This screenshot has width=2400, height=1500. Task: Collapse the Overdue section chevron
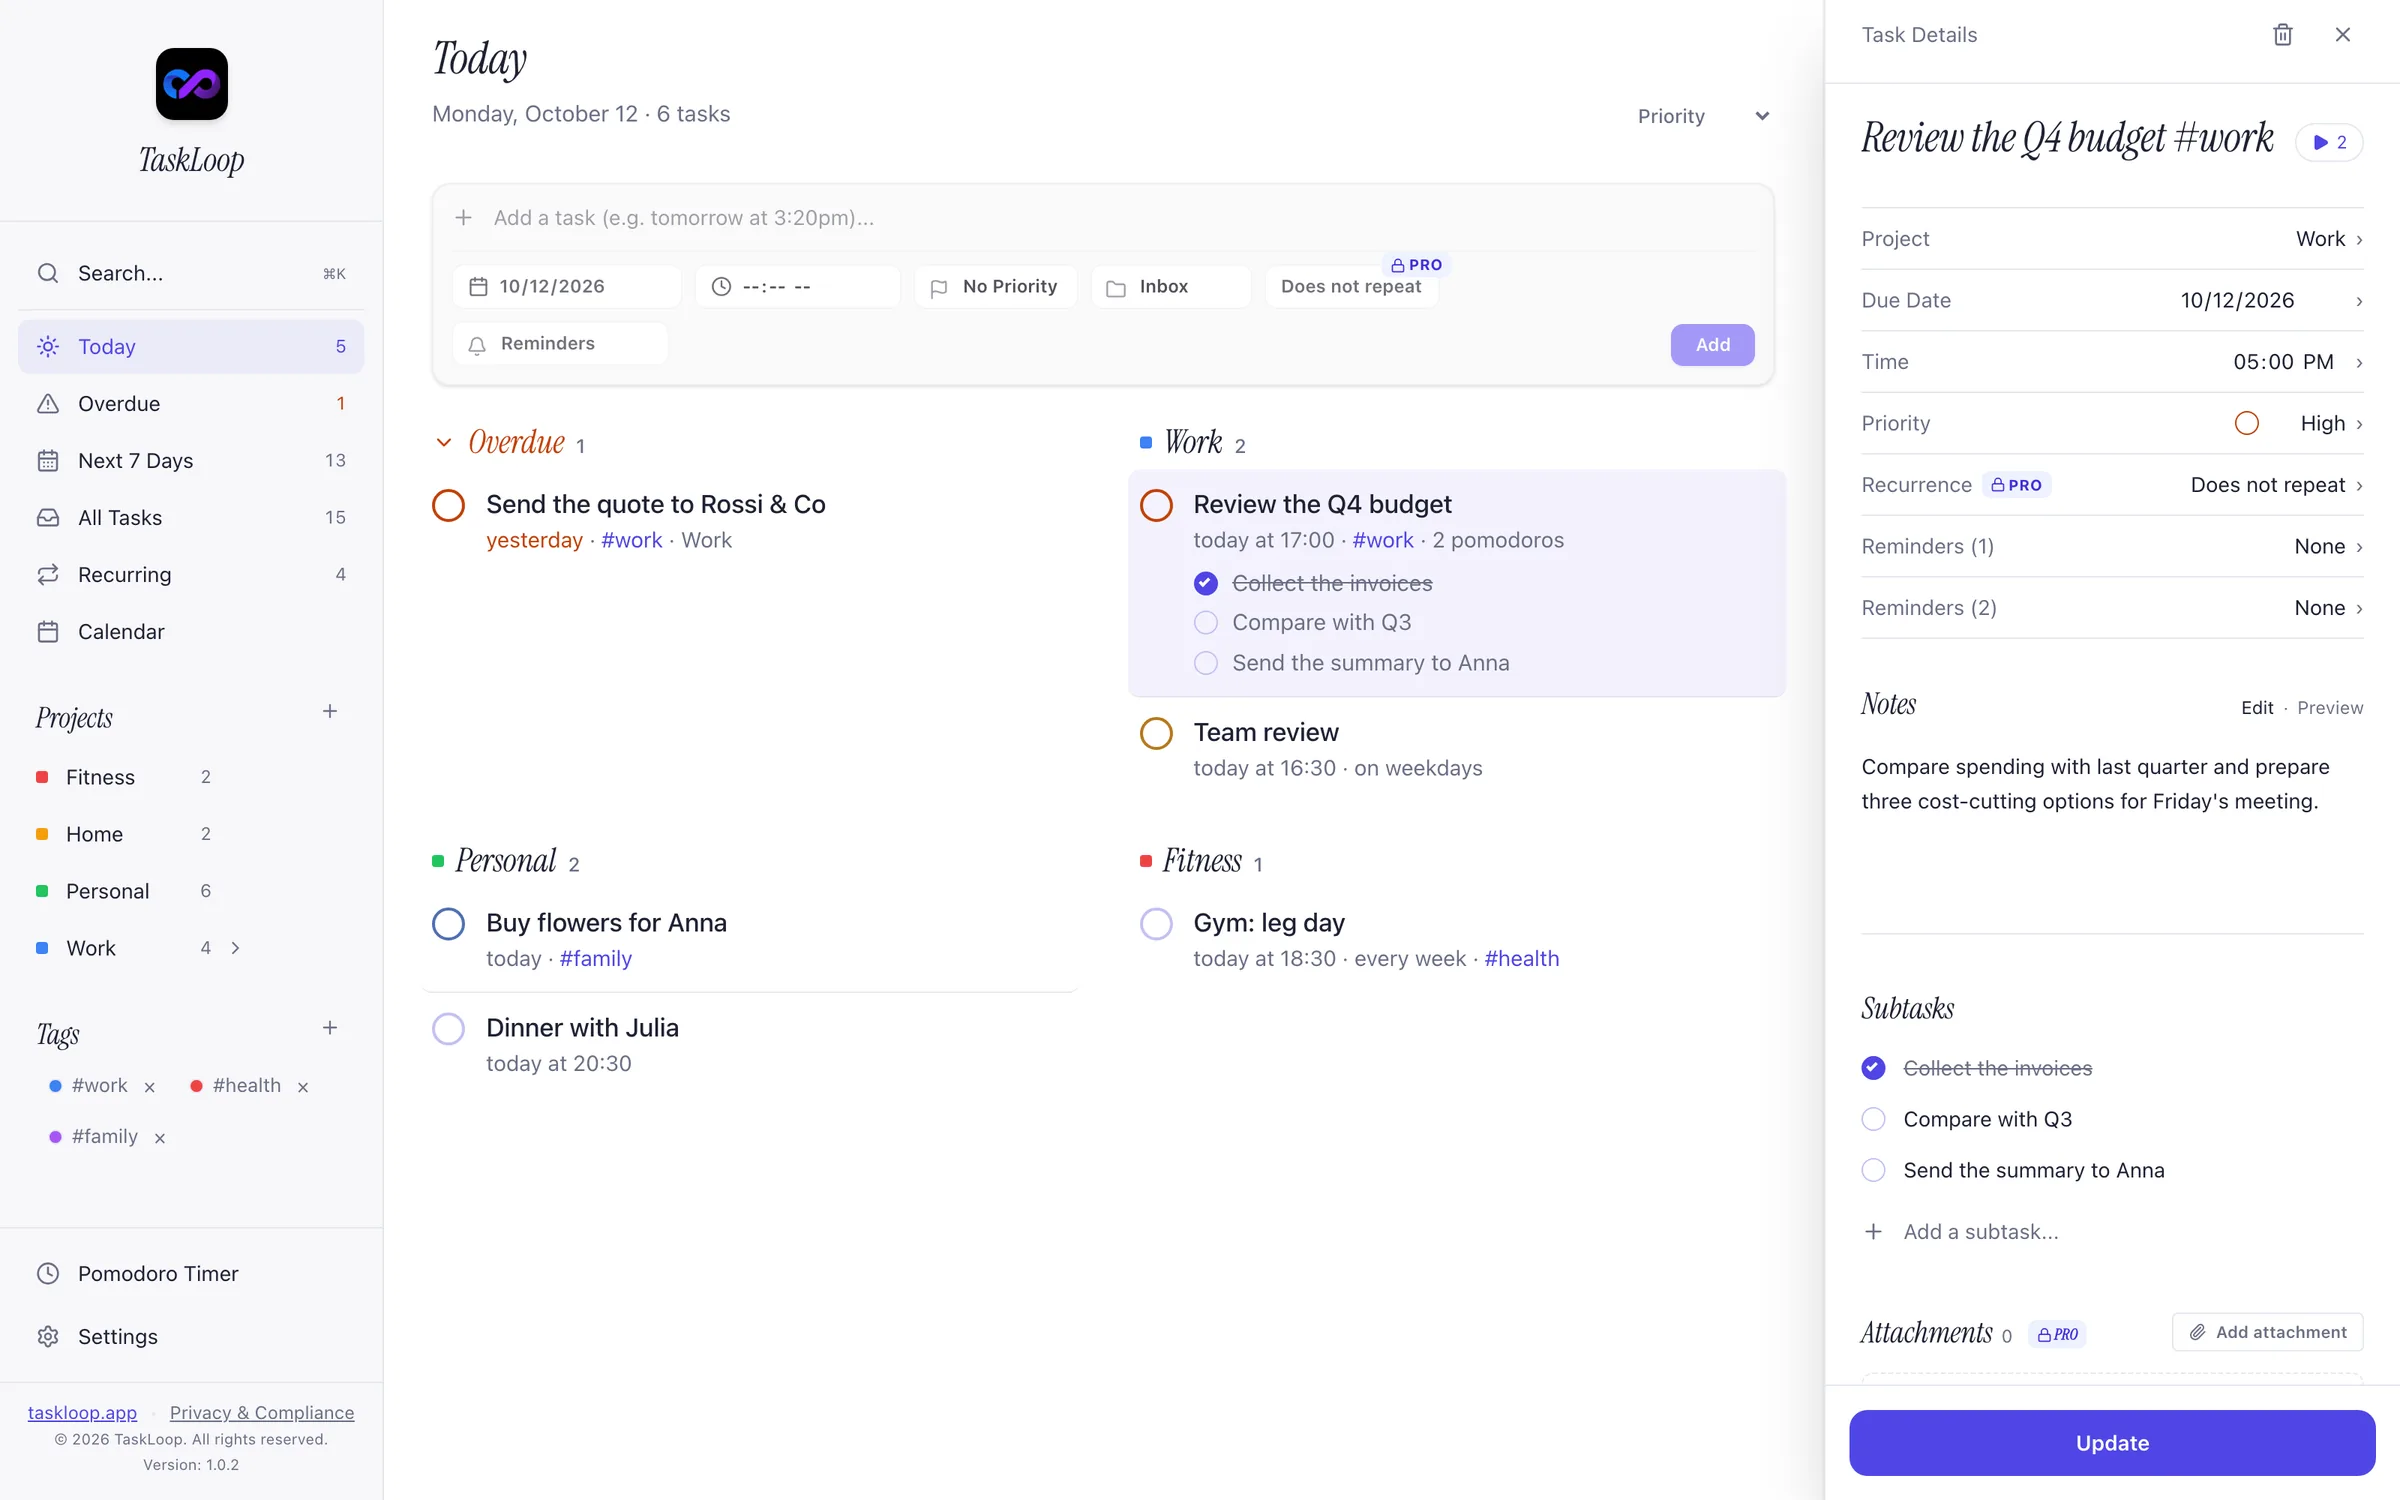(x=443, y=442)
